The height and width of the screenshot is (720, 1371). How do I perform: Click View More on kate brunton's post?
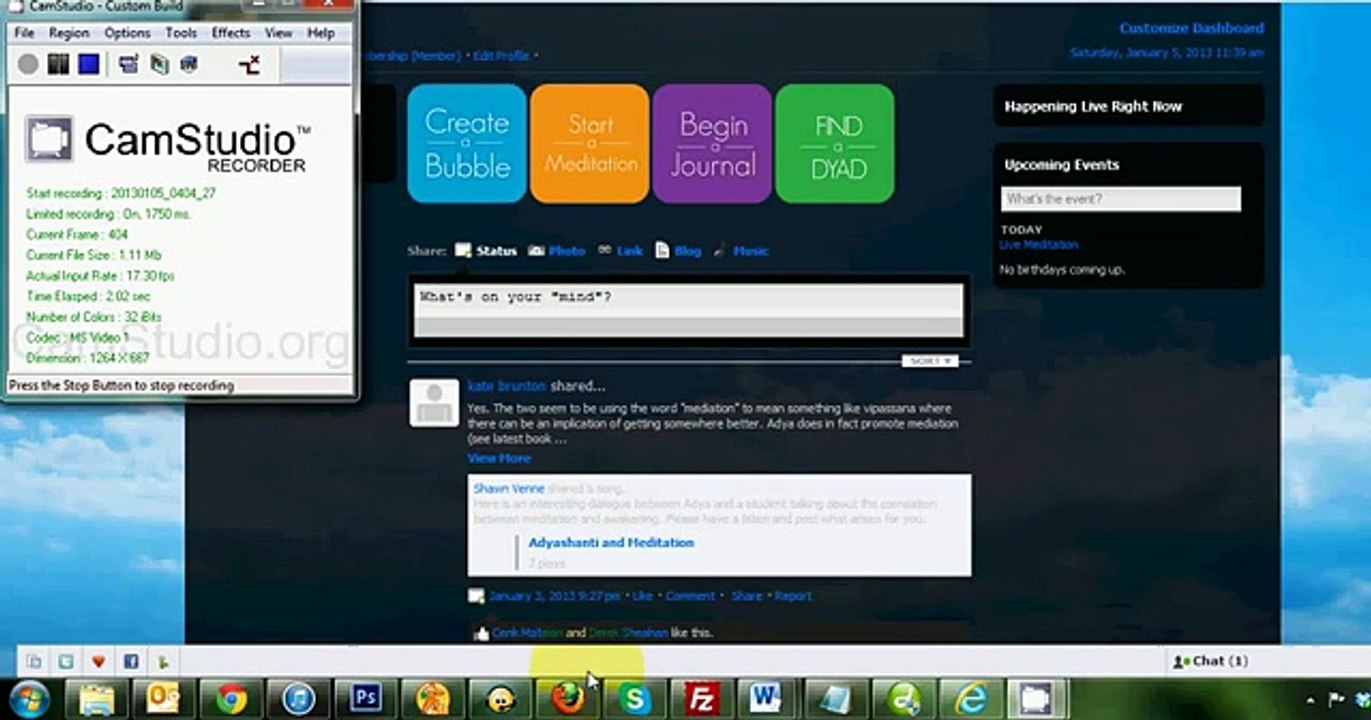(x=499, y=458)
